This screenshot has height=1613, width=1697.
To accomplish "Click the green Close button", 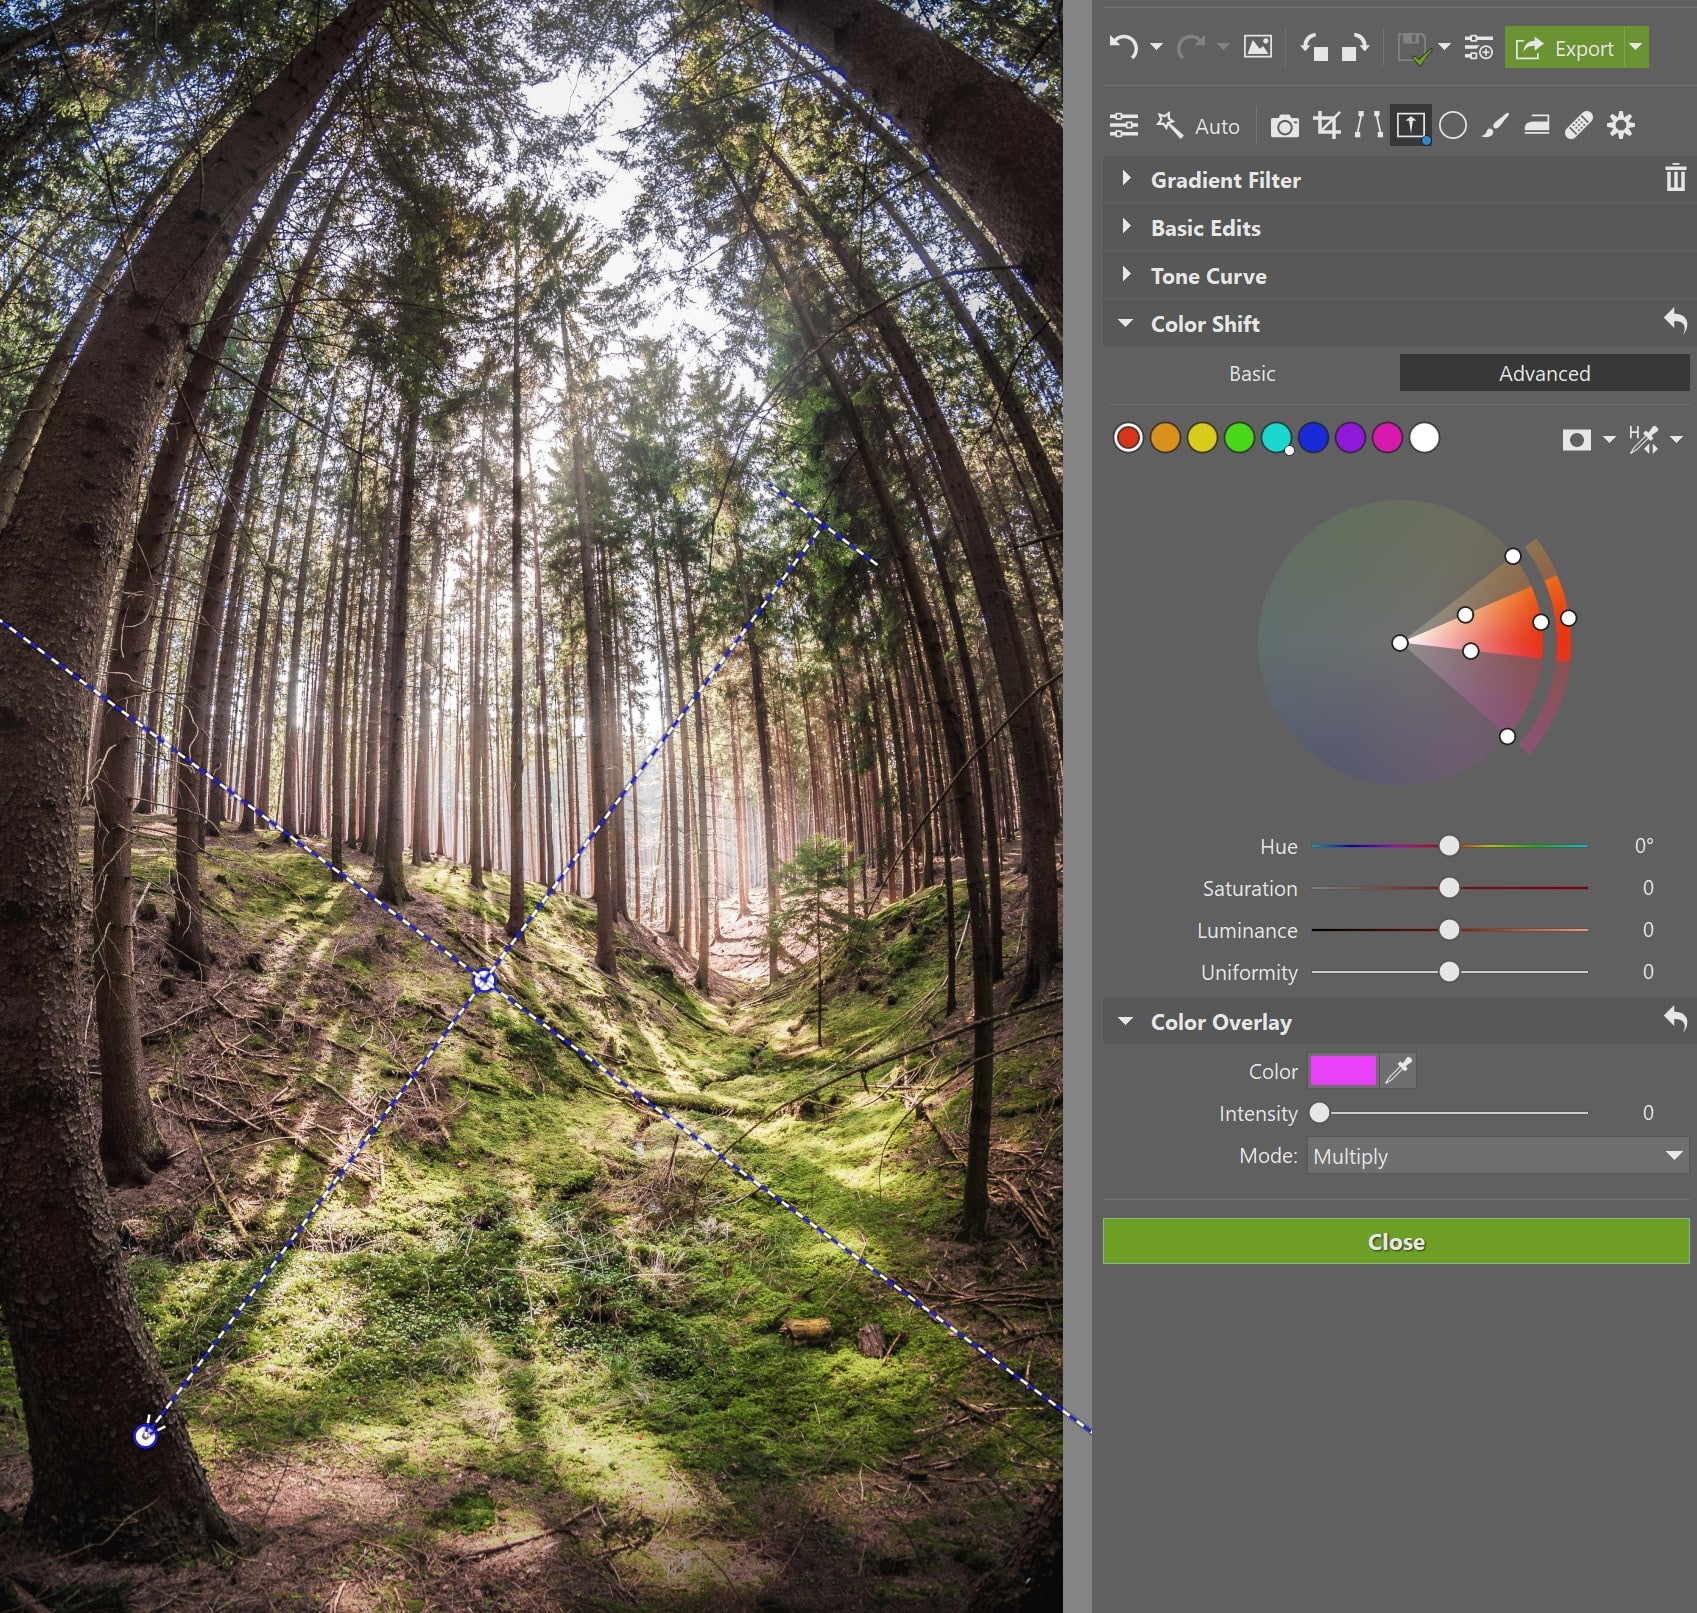I will click(1396, 1242).
